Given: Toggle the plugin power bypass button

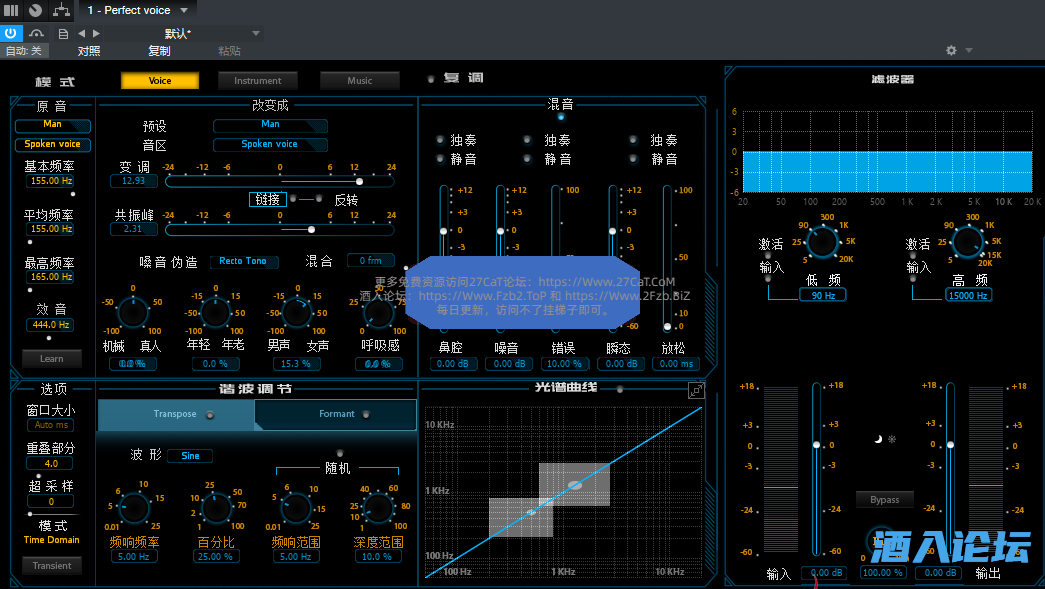Looking at the screenshot, I should coord(12,33).
